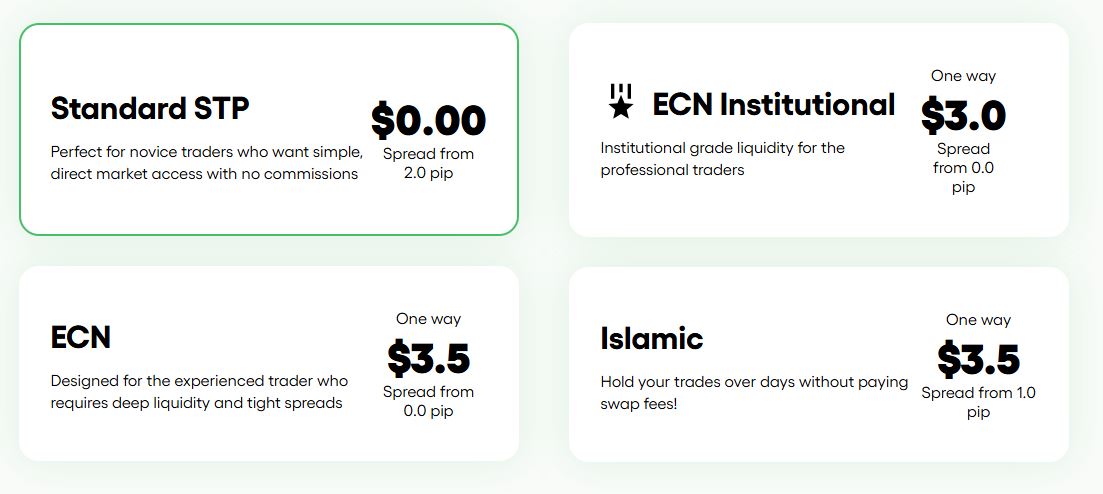Click the experienced trader description under ECN

pyautogui.click(x=199, y=392)
